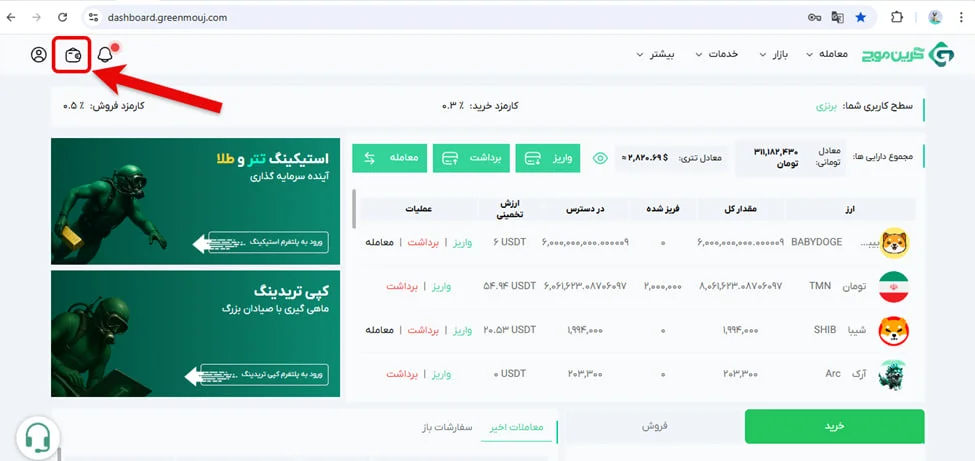Open the copy trading platform entry button
This screenshot has height=461, width=975.
[264, 375]
